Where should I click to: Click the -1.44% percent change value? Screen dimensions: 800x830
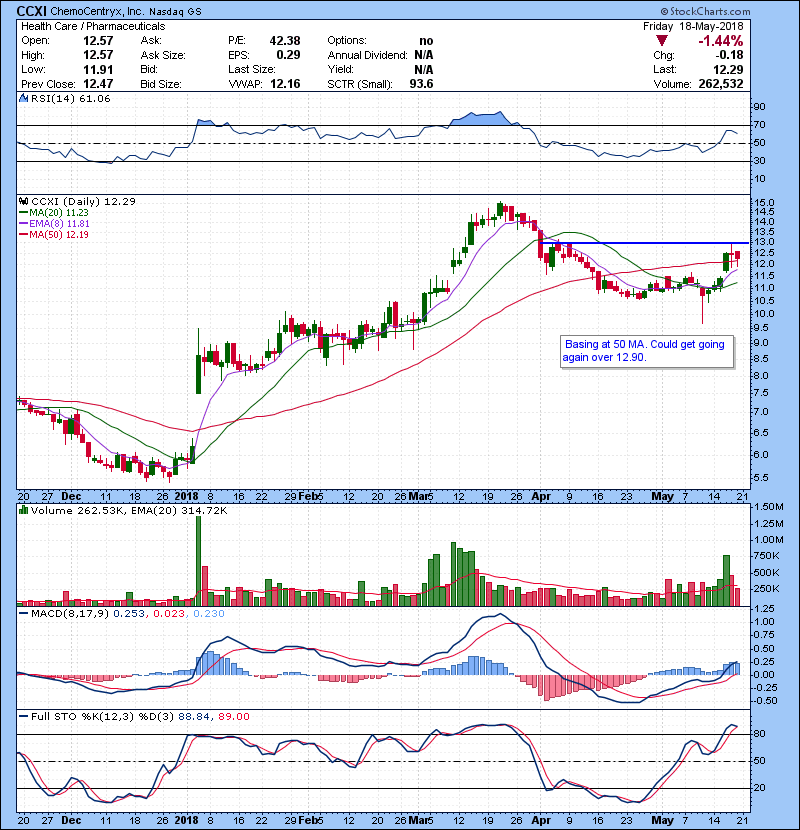point(721,41)
